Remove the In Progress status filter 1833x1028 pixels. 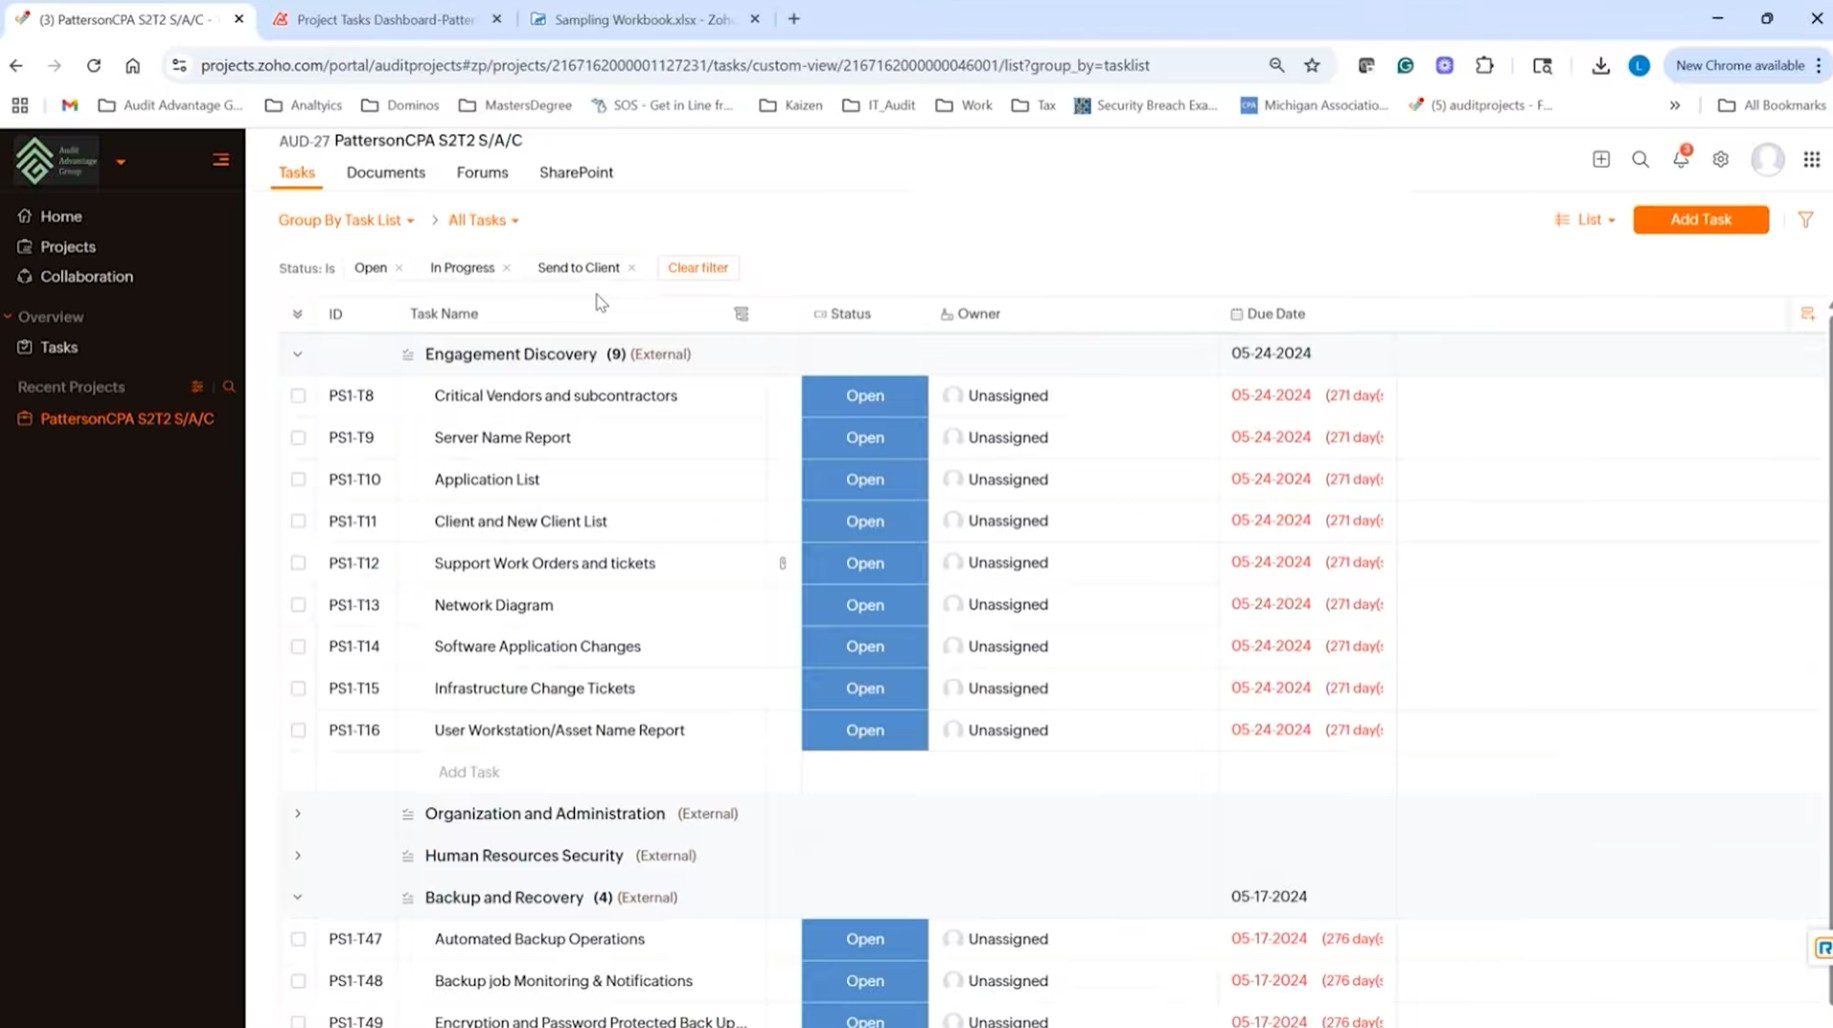(507, 268)
